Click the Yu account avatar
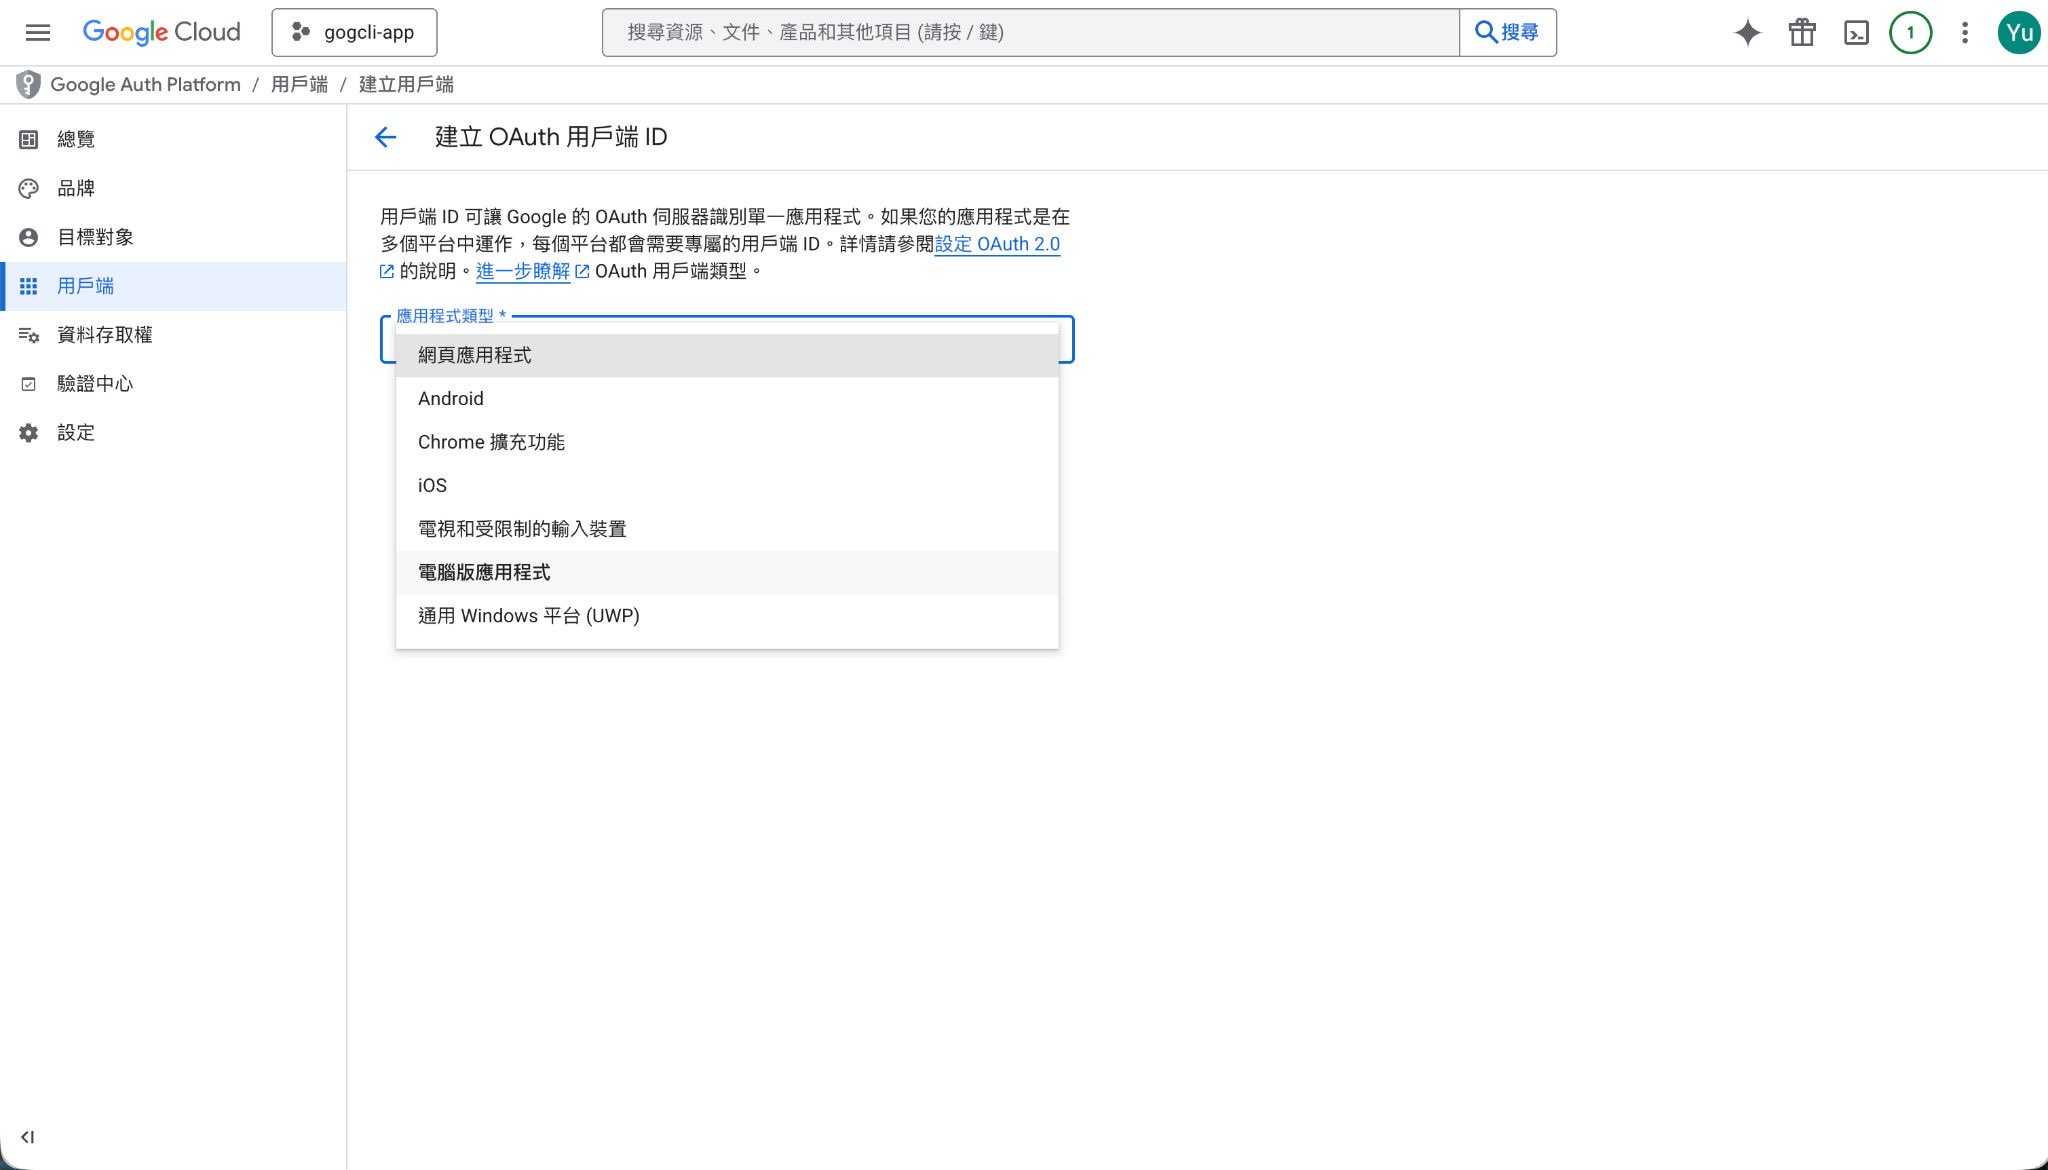This screenshot has width=2048, height=1170. tap(2018, 32)
